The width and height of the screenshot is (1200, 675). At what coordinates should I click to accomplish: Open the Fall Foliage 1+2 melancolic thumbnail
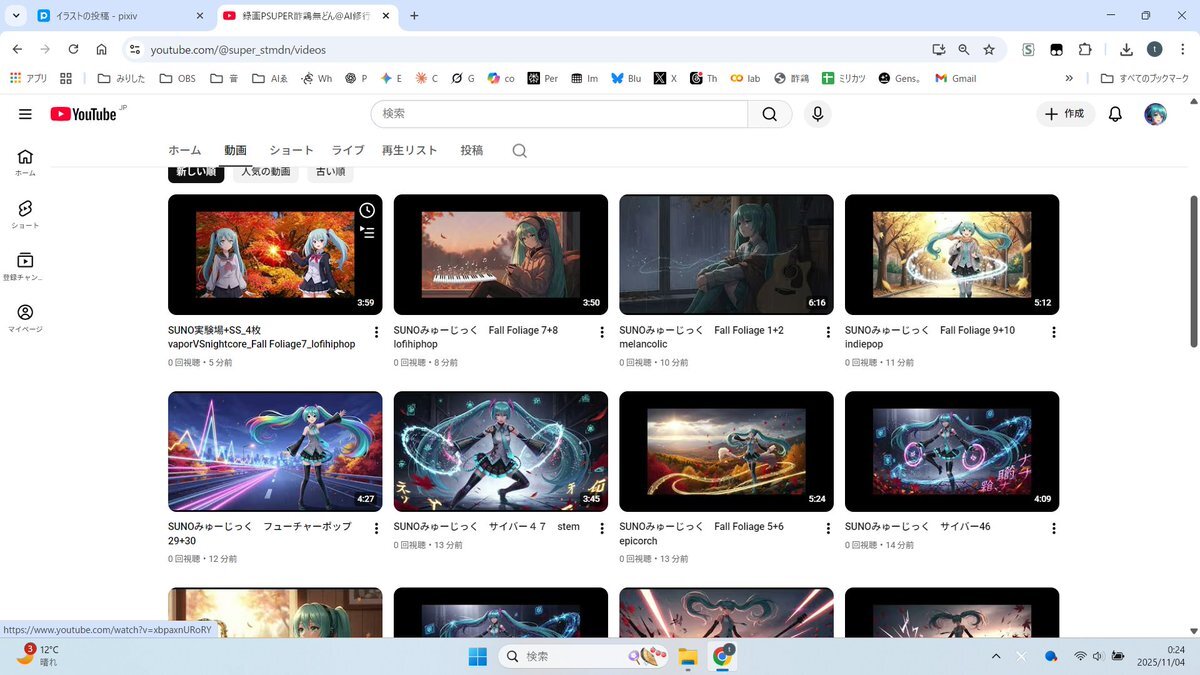click(x=726, y=254)
